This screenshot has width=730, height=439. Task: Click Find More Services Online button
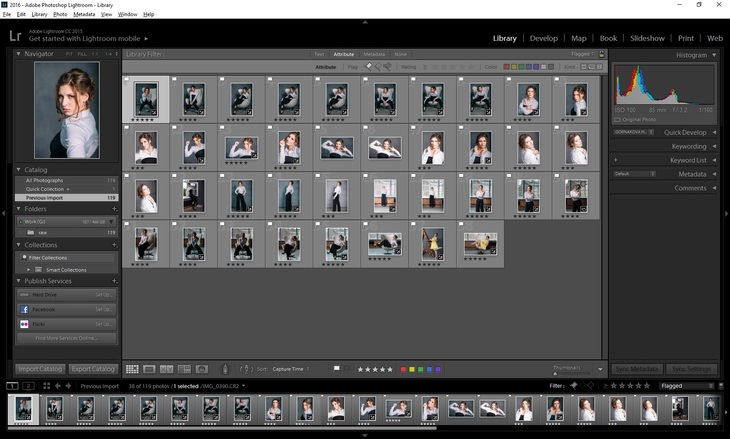[x=67, y=338]
